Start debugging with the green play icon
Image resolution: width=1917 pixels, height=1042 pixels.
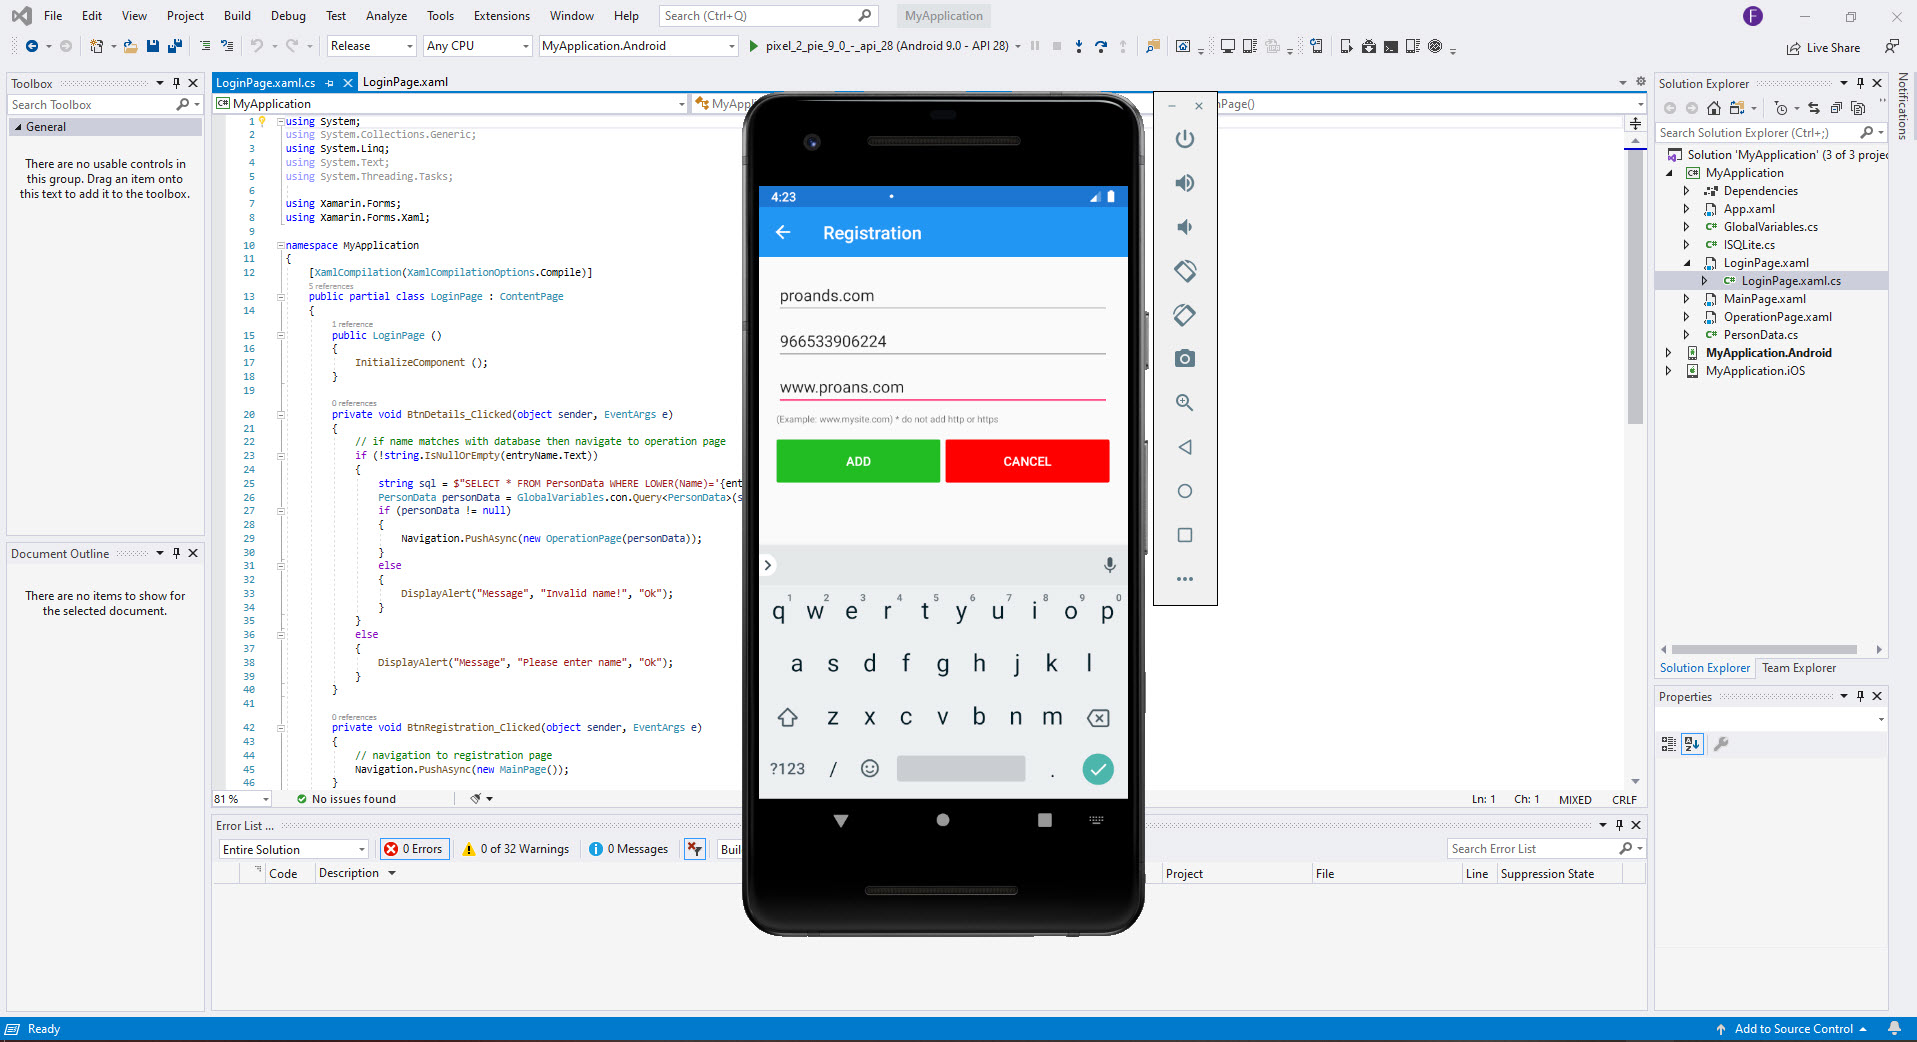coord(754,46)
